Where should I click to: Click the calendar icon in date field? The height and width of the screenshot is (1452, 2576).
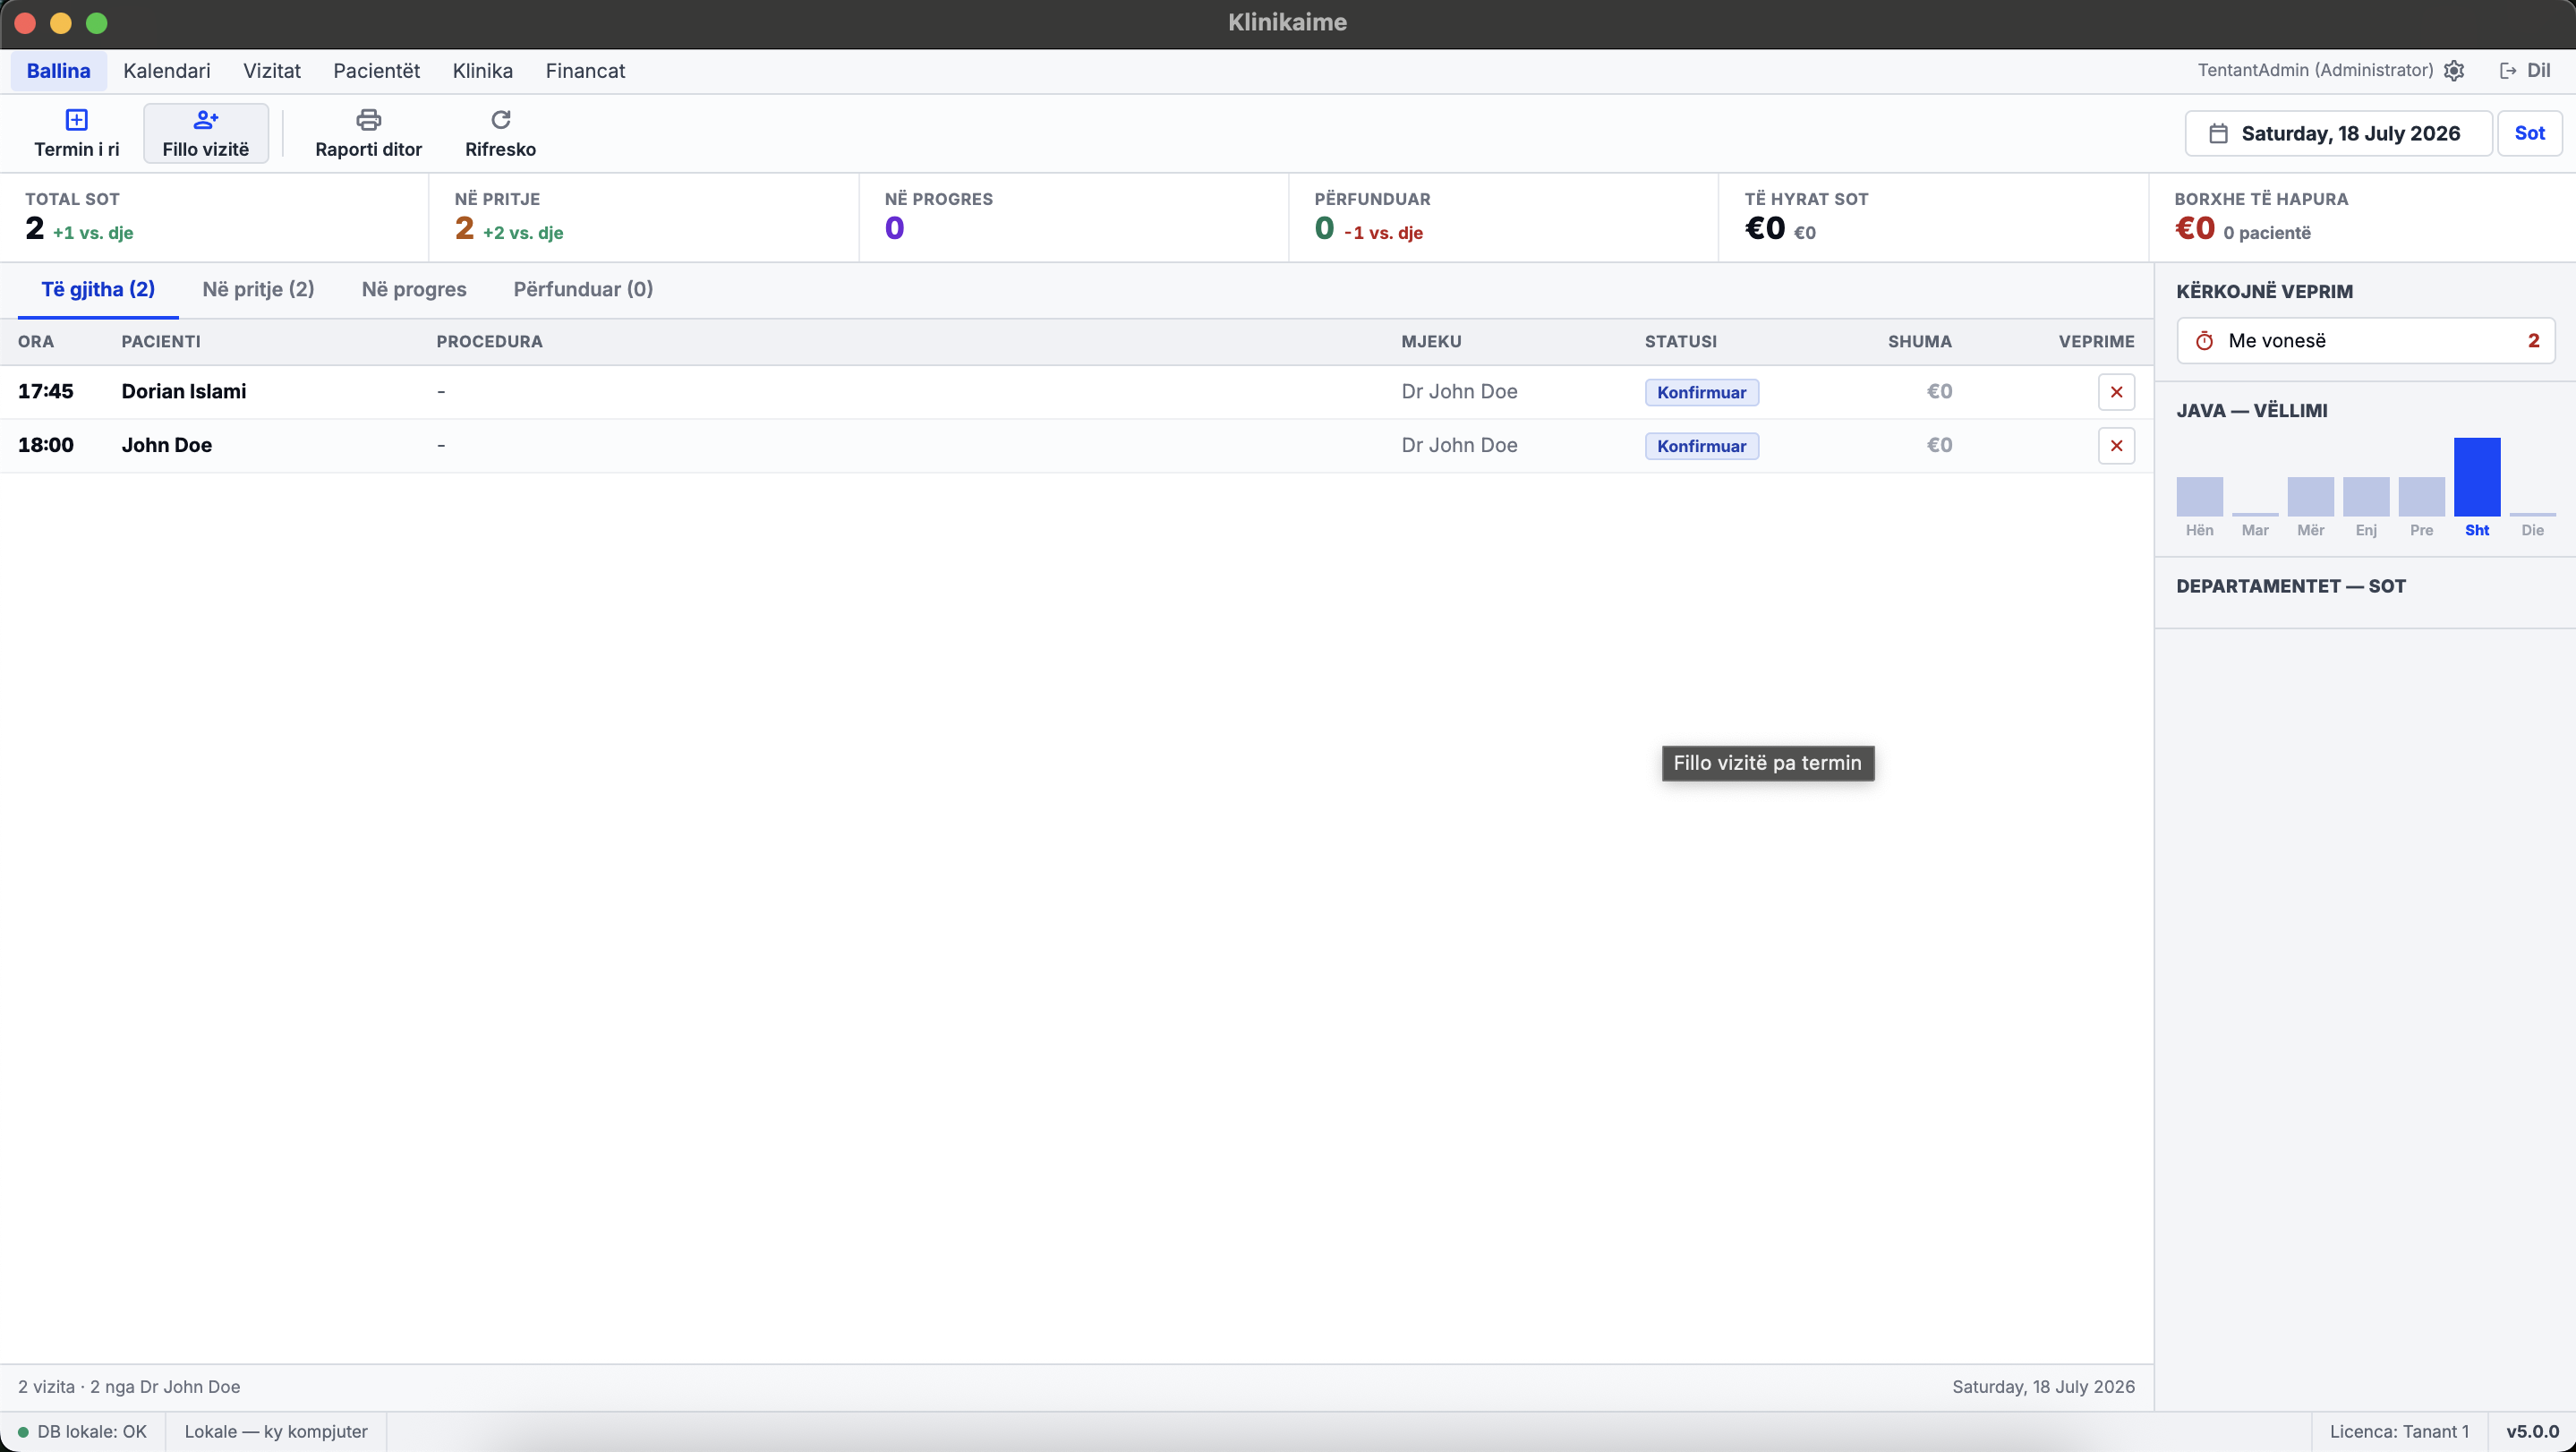click(2218, 134)
